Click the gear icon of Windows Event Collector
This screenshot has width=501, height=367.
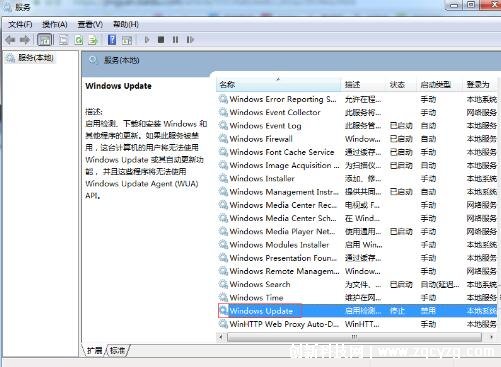223,112
